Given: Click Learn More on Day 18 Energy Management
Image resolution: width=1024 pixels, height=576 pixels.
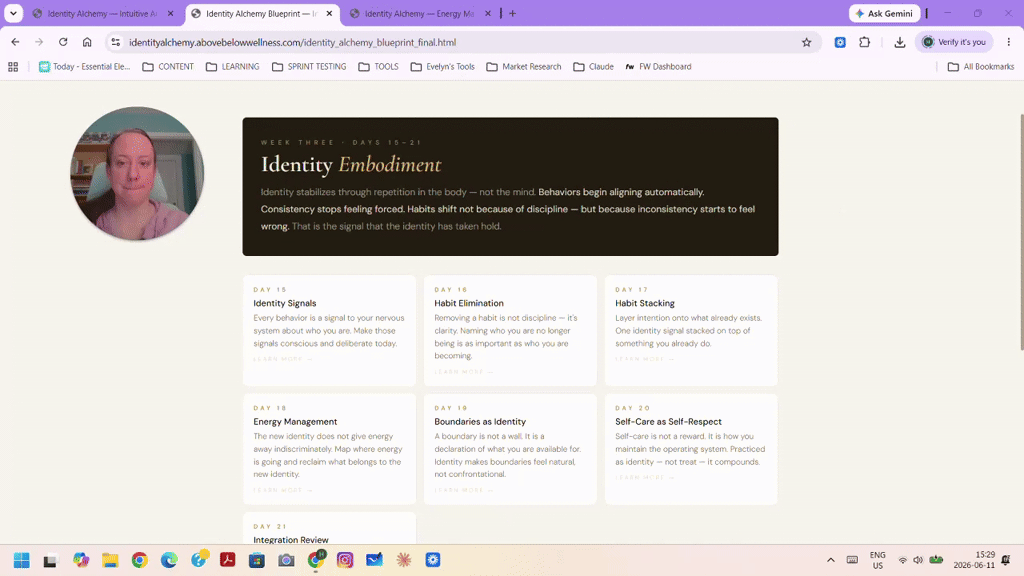Looking at the screenshot, I should [283, 490].
